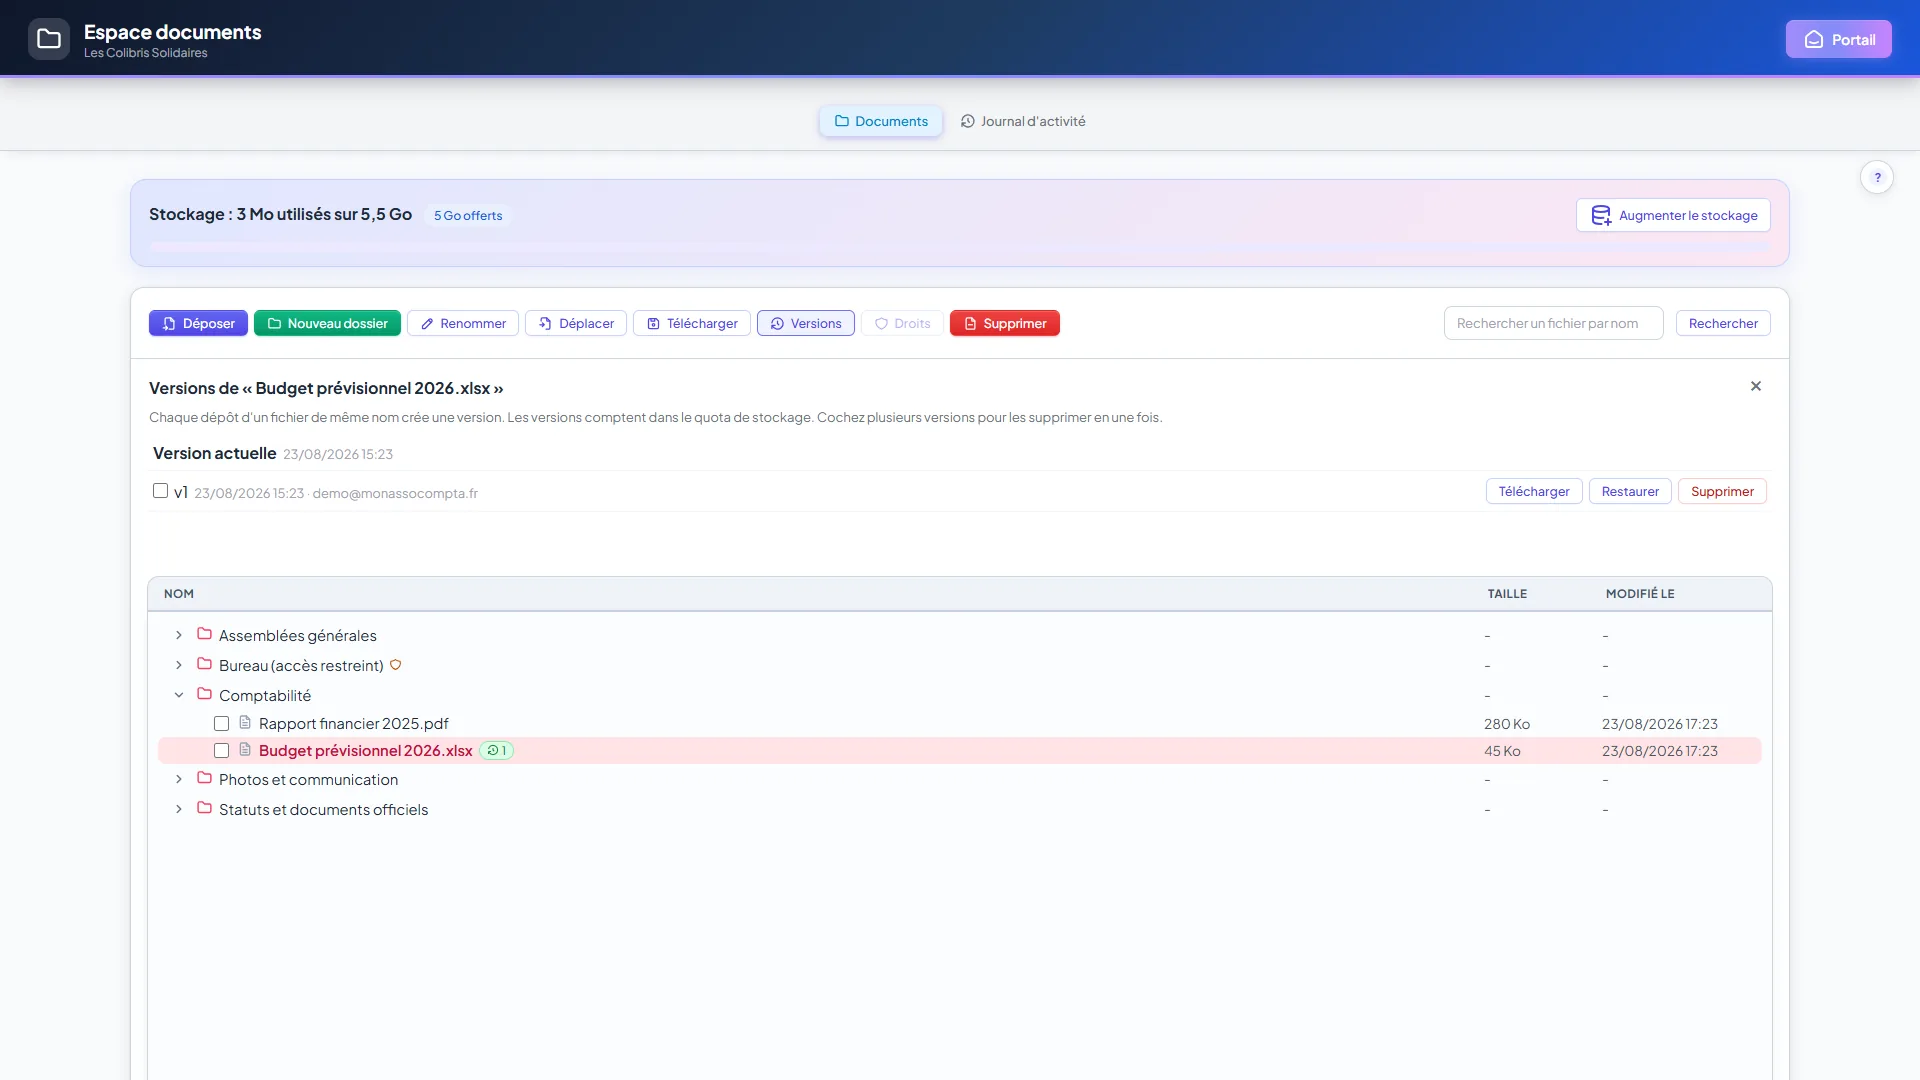
Task: Click the NOM column header
Action: point(179,593)
